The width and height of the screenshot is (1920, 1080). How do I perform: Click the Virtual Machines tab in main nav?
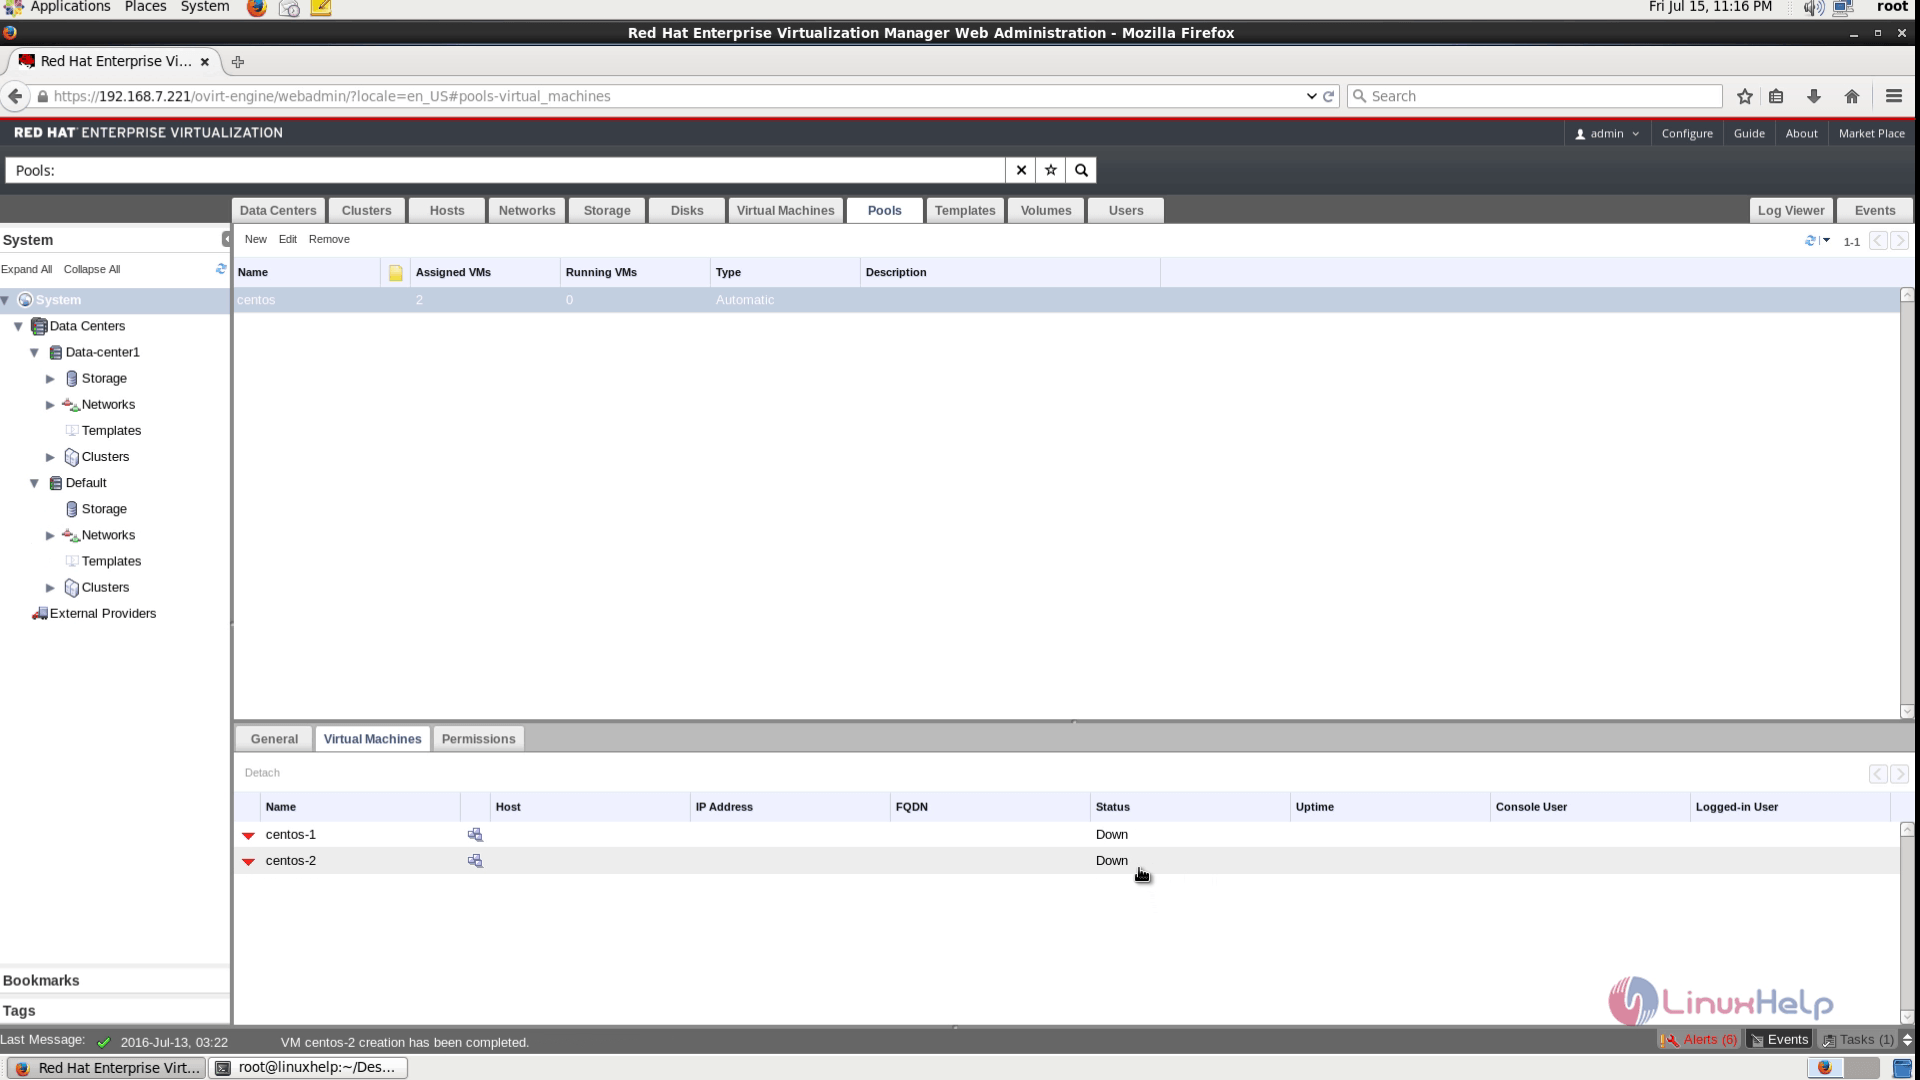785,210
